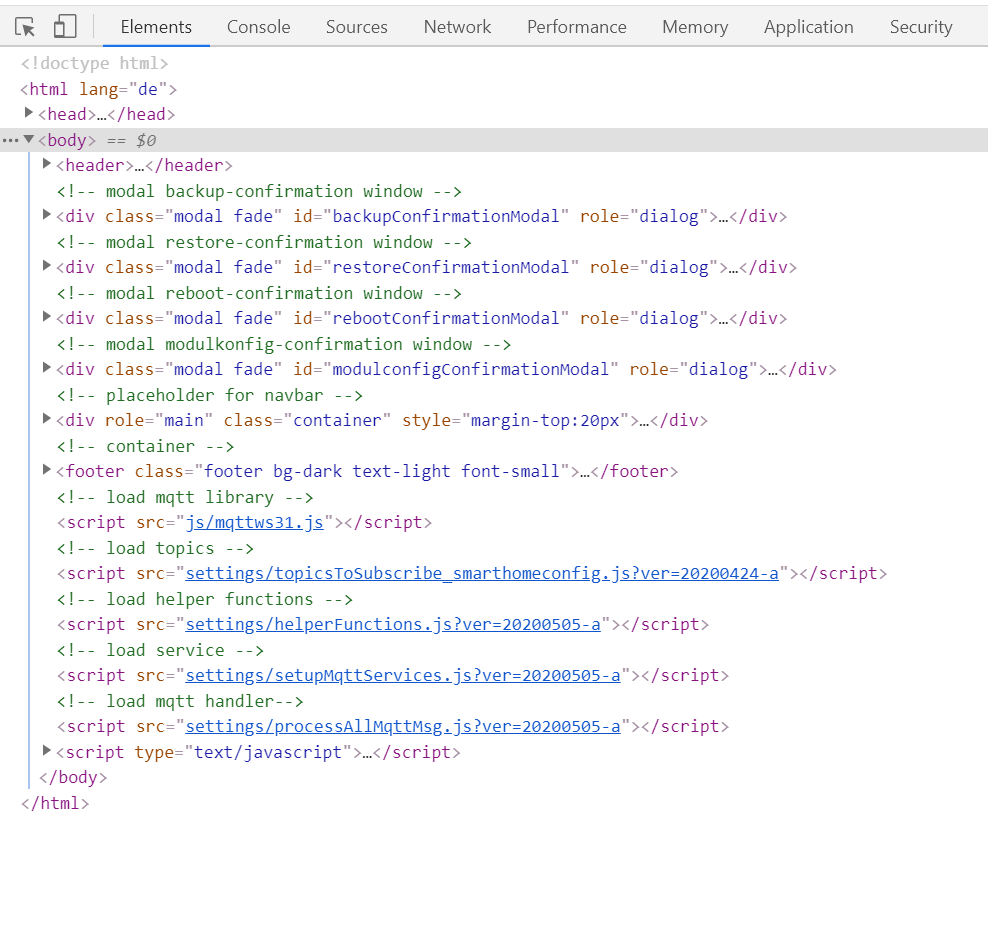Select the closing /body tag
Image resolution: width=988 pixels, height=926 pixels.
click(x=73, y=778)
